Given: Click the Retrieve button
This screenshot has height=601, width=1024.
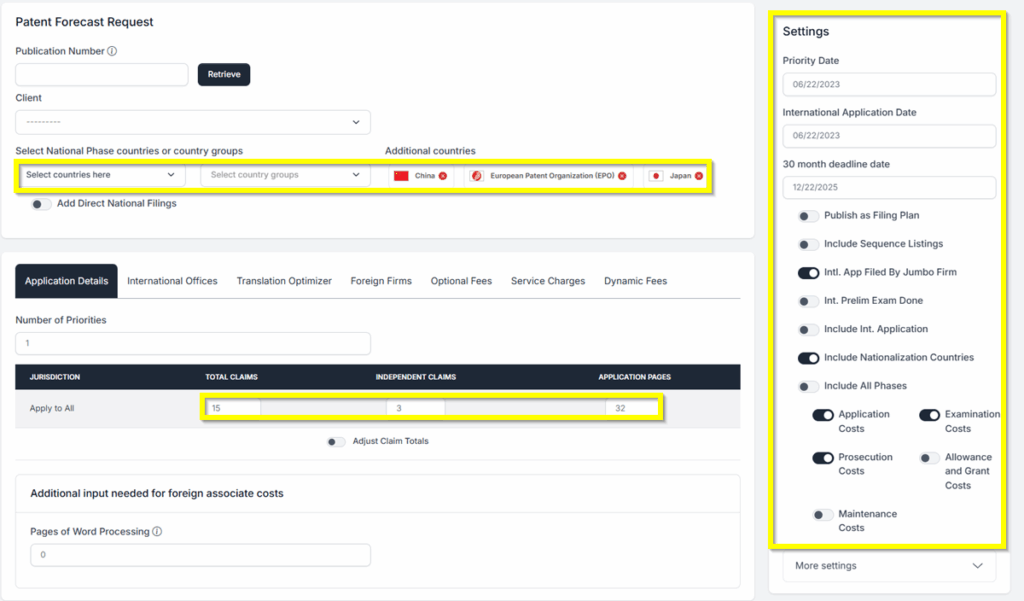Looking at the screenshot, I should tap(224, 74).
